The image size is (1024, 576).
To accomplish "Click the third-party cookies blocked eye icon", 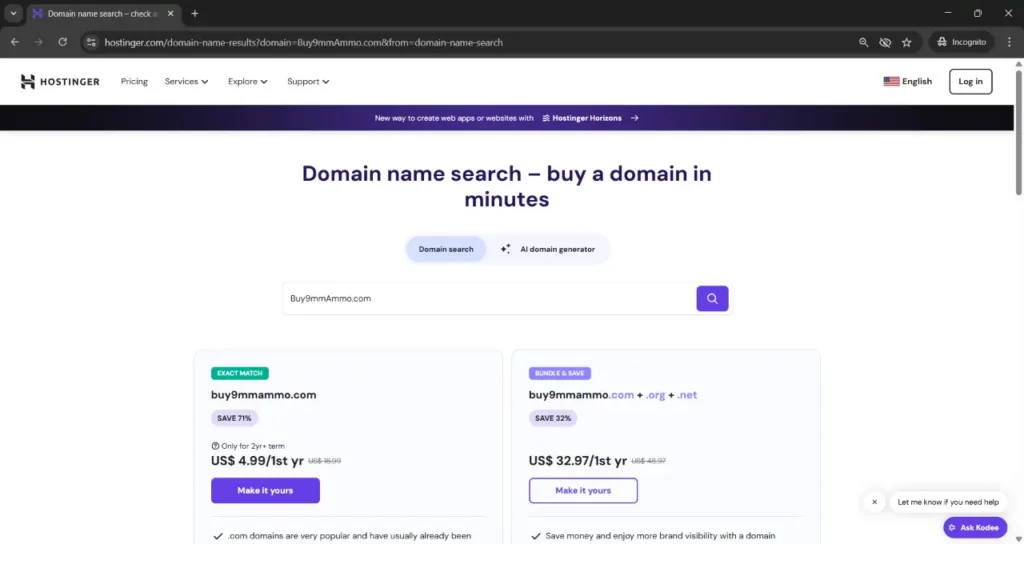I will coord(885,42).
